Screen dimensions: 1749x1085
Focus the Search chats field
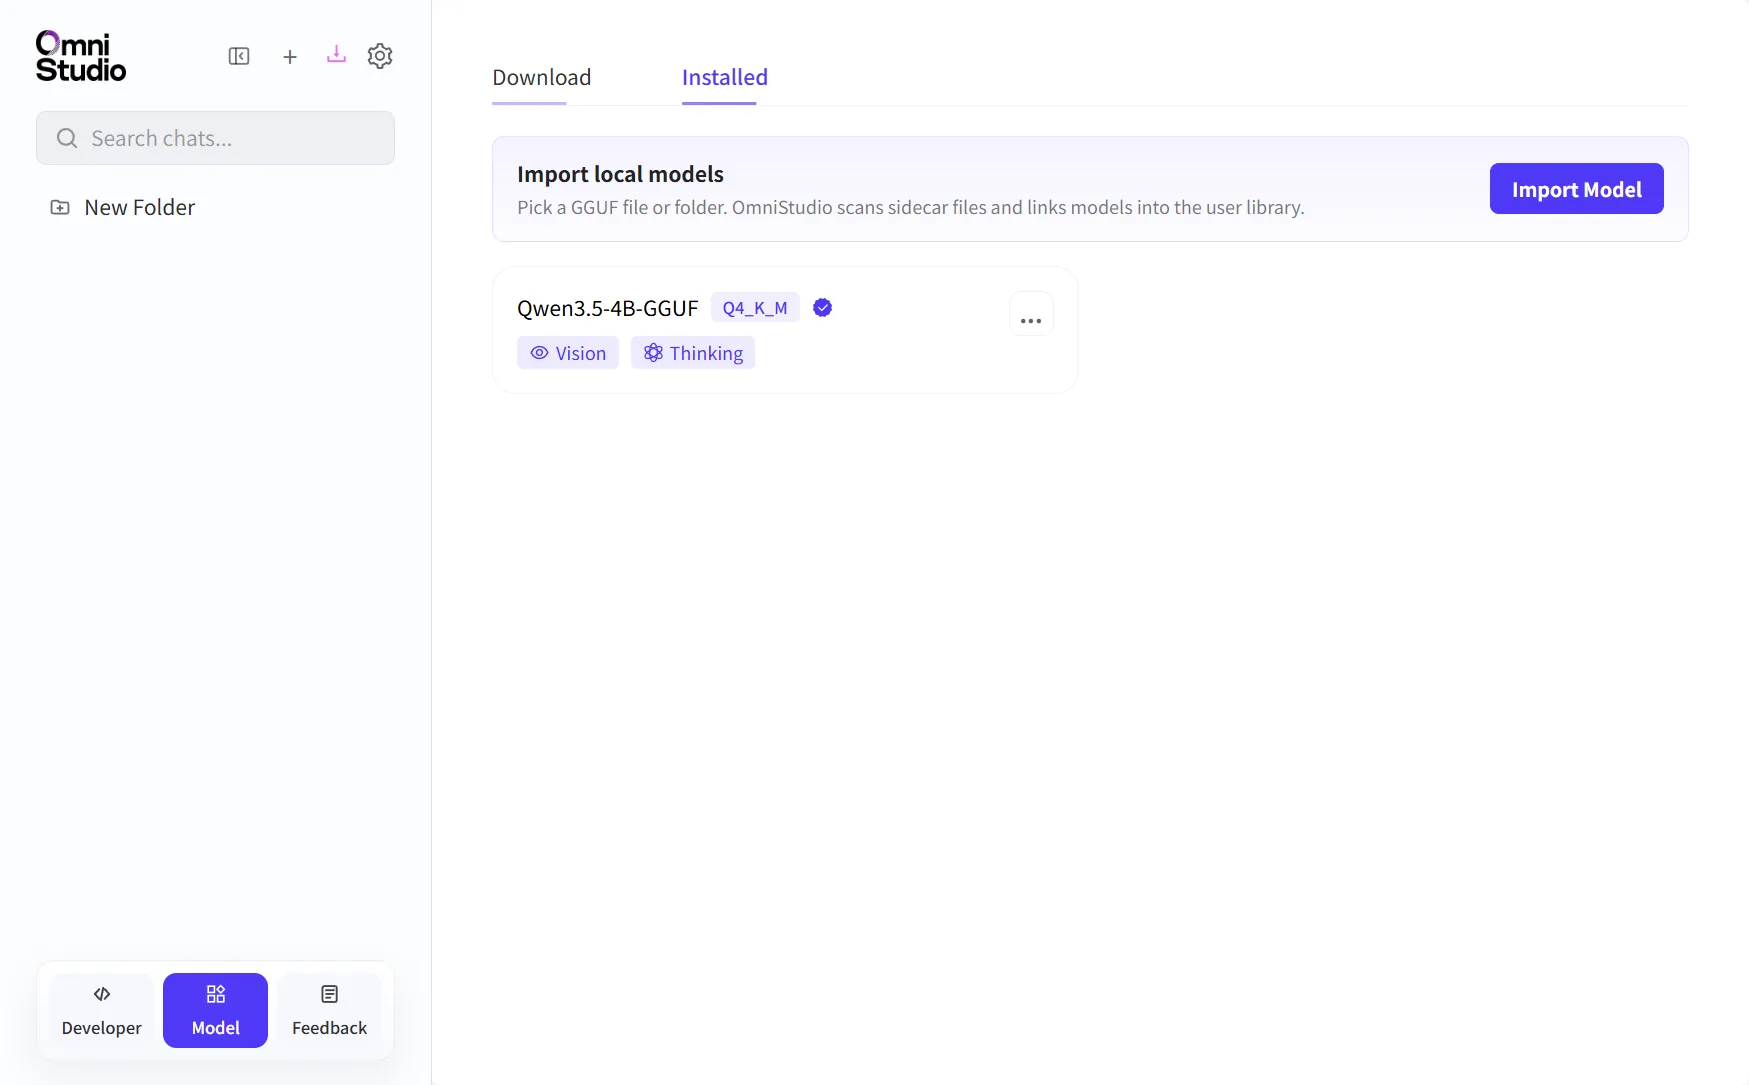(x=216, y=138)
